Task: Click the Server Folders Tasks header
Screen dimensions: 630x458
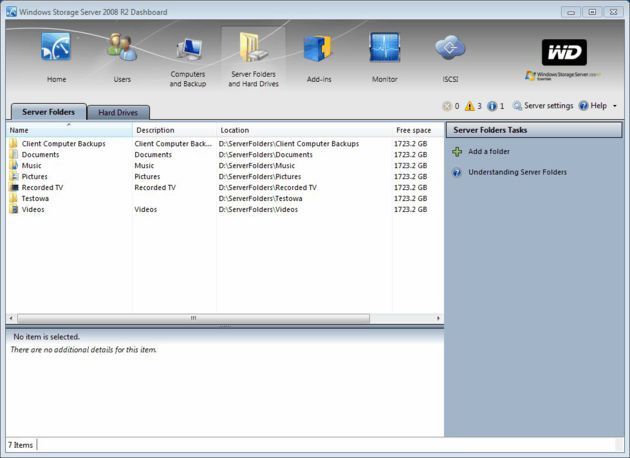Action: tap(534, 130)
